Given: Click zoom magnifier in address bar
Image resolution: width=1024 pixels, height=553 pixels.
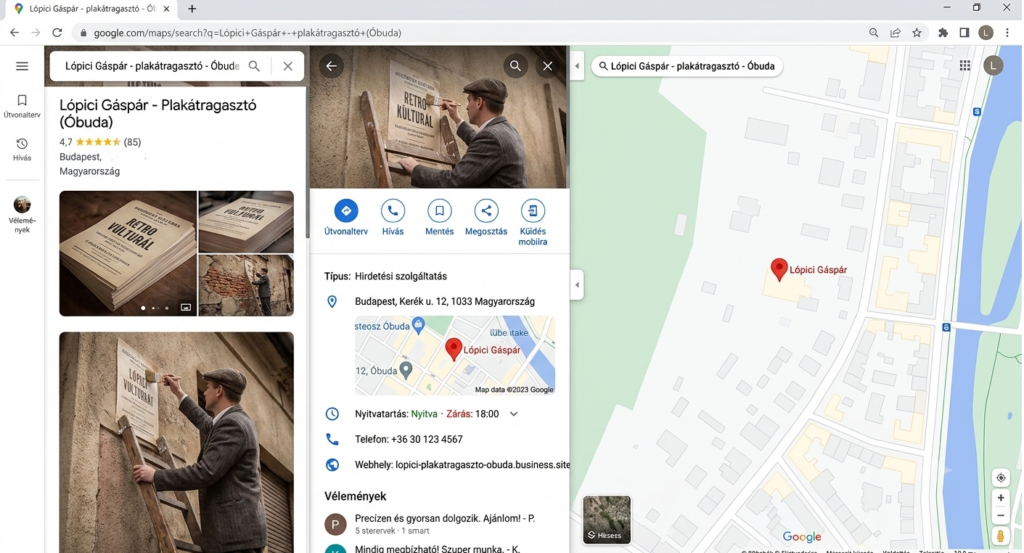Looking at the screenshot, I should [874, 33].
